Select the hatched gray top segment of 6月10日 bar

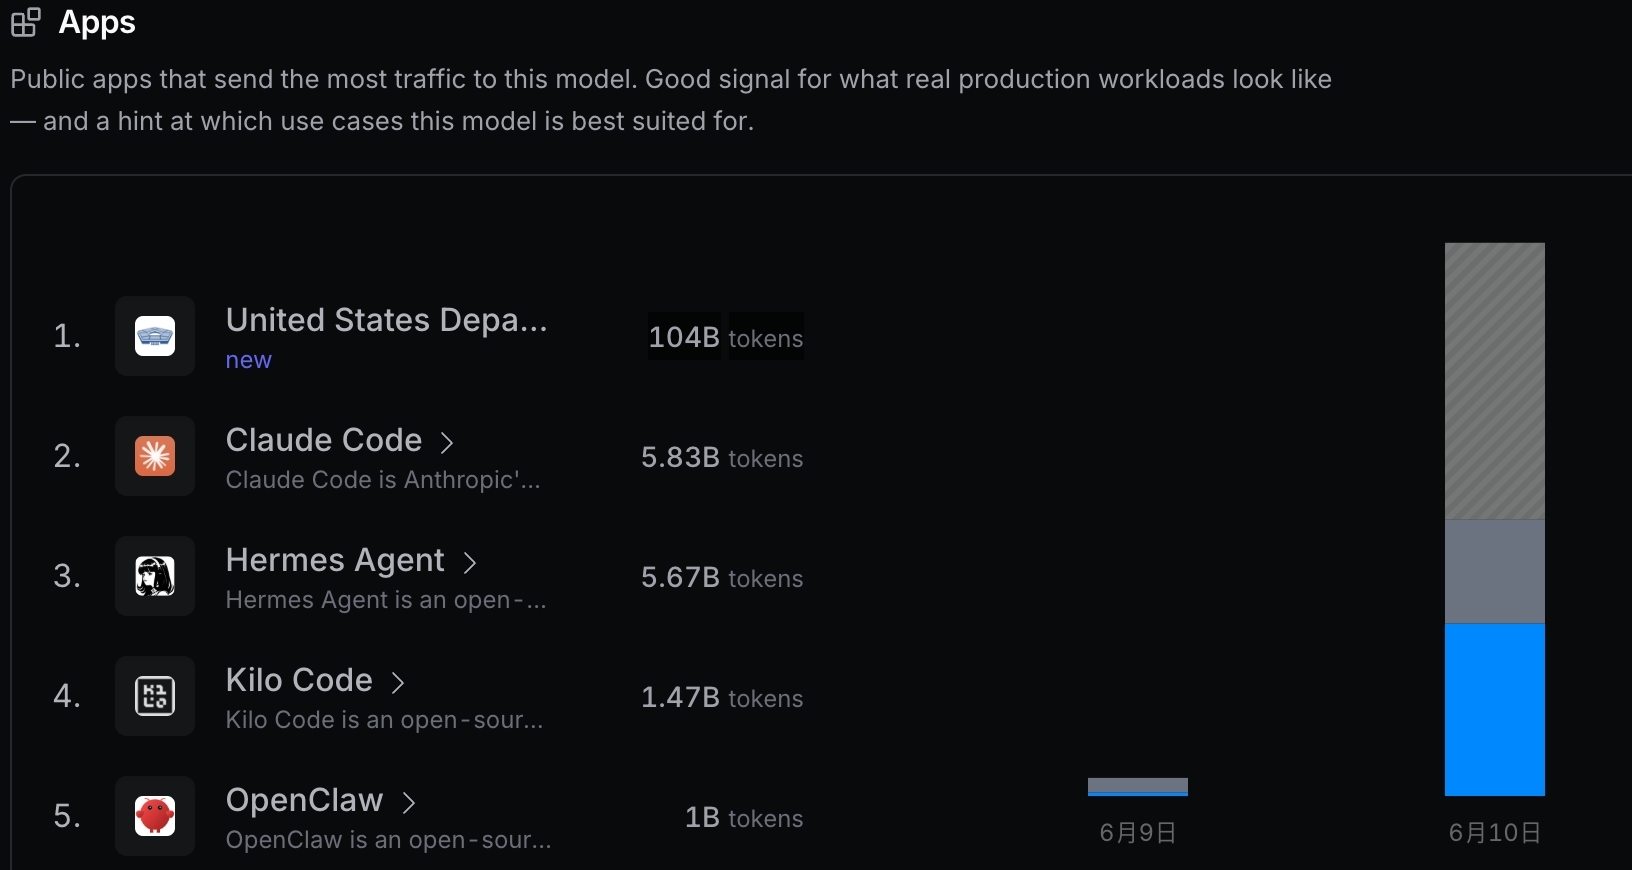tap(1495, 381)
